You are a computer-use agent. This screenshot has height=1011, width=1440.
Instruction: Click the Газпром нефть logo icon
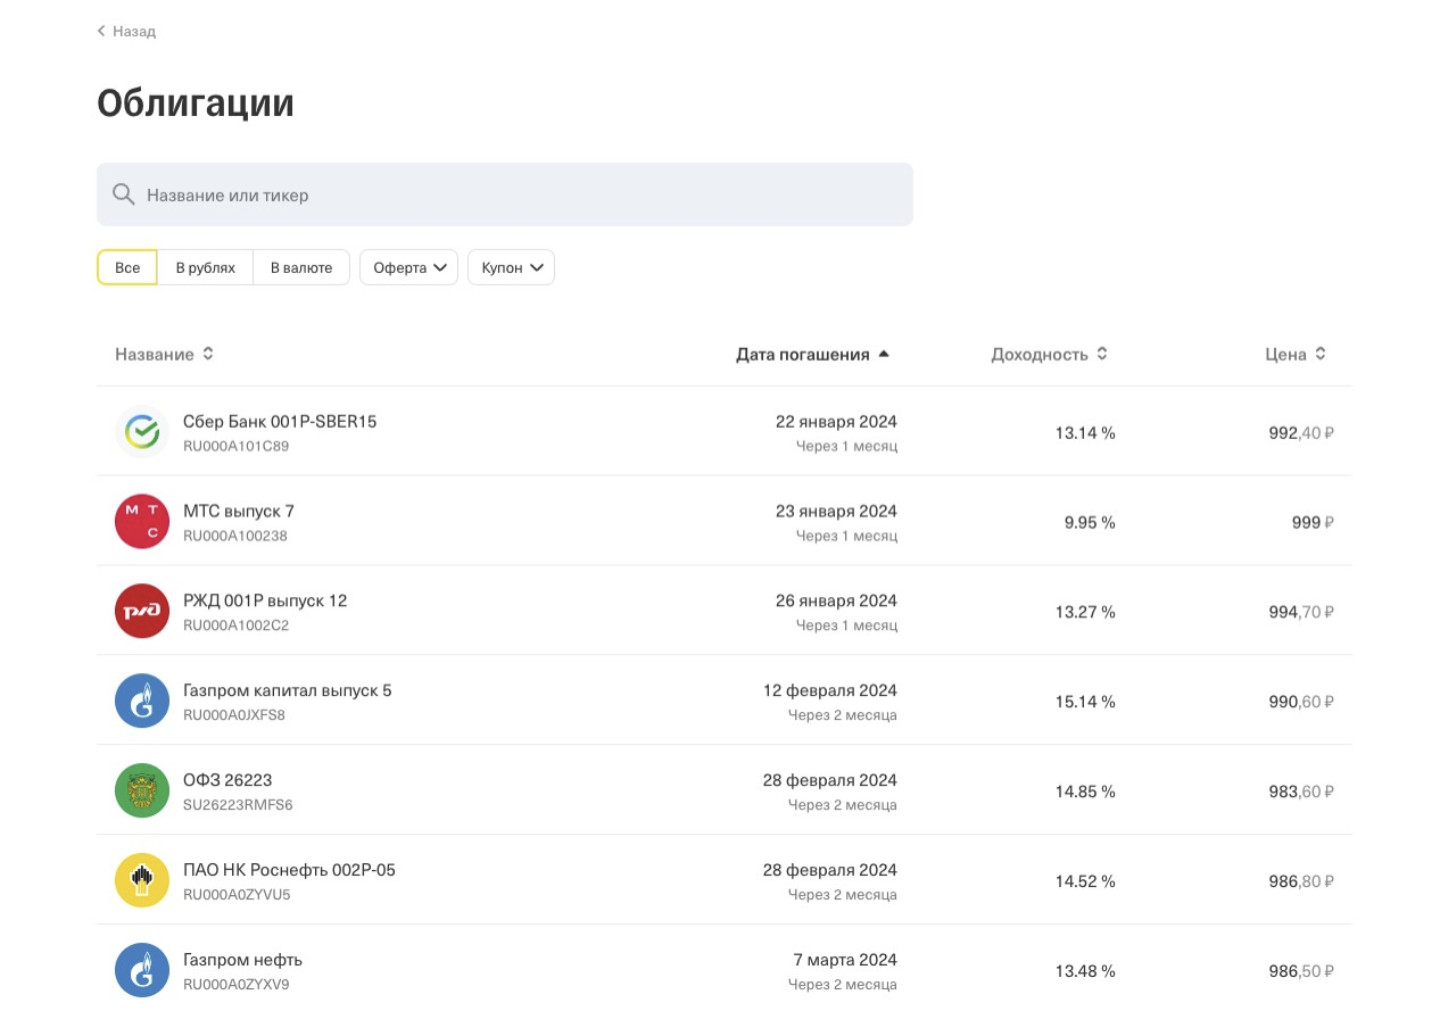[x=142, y=970]
